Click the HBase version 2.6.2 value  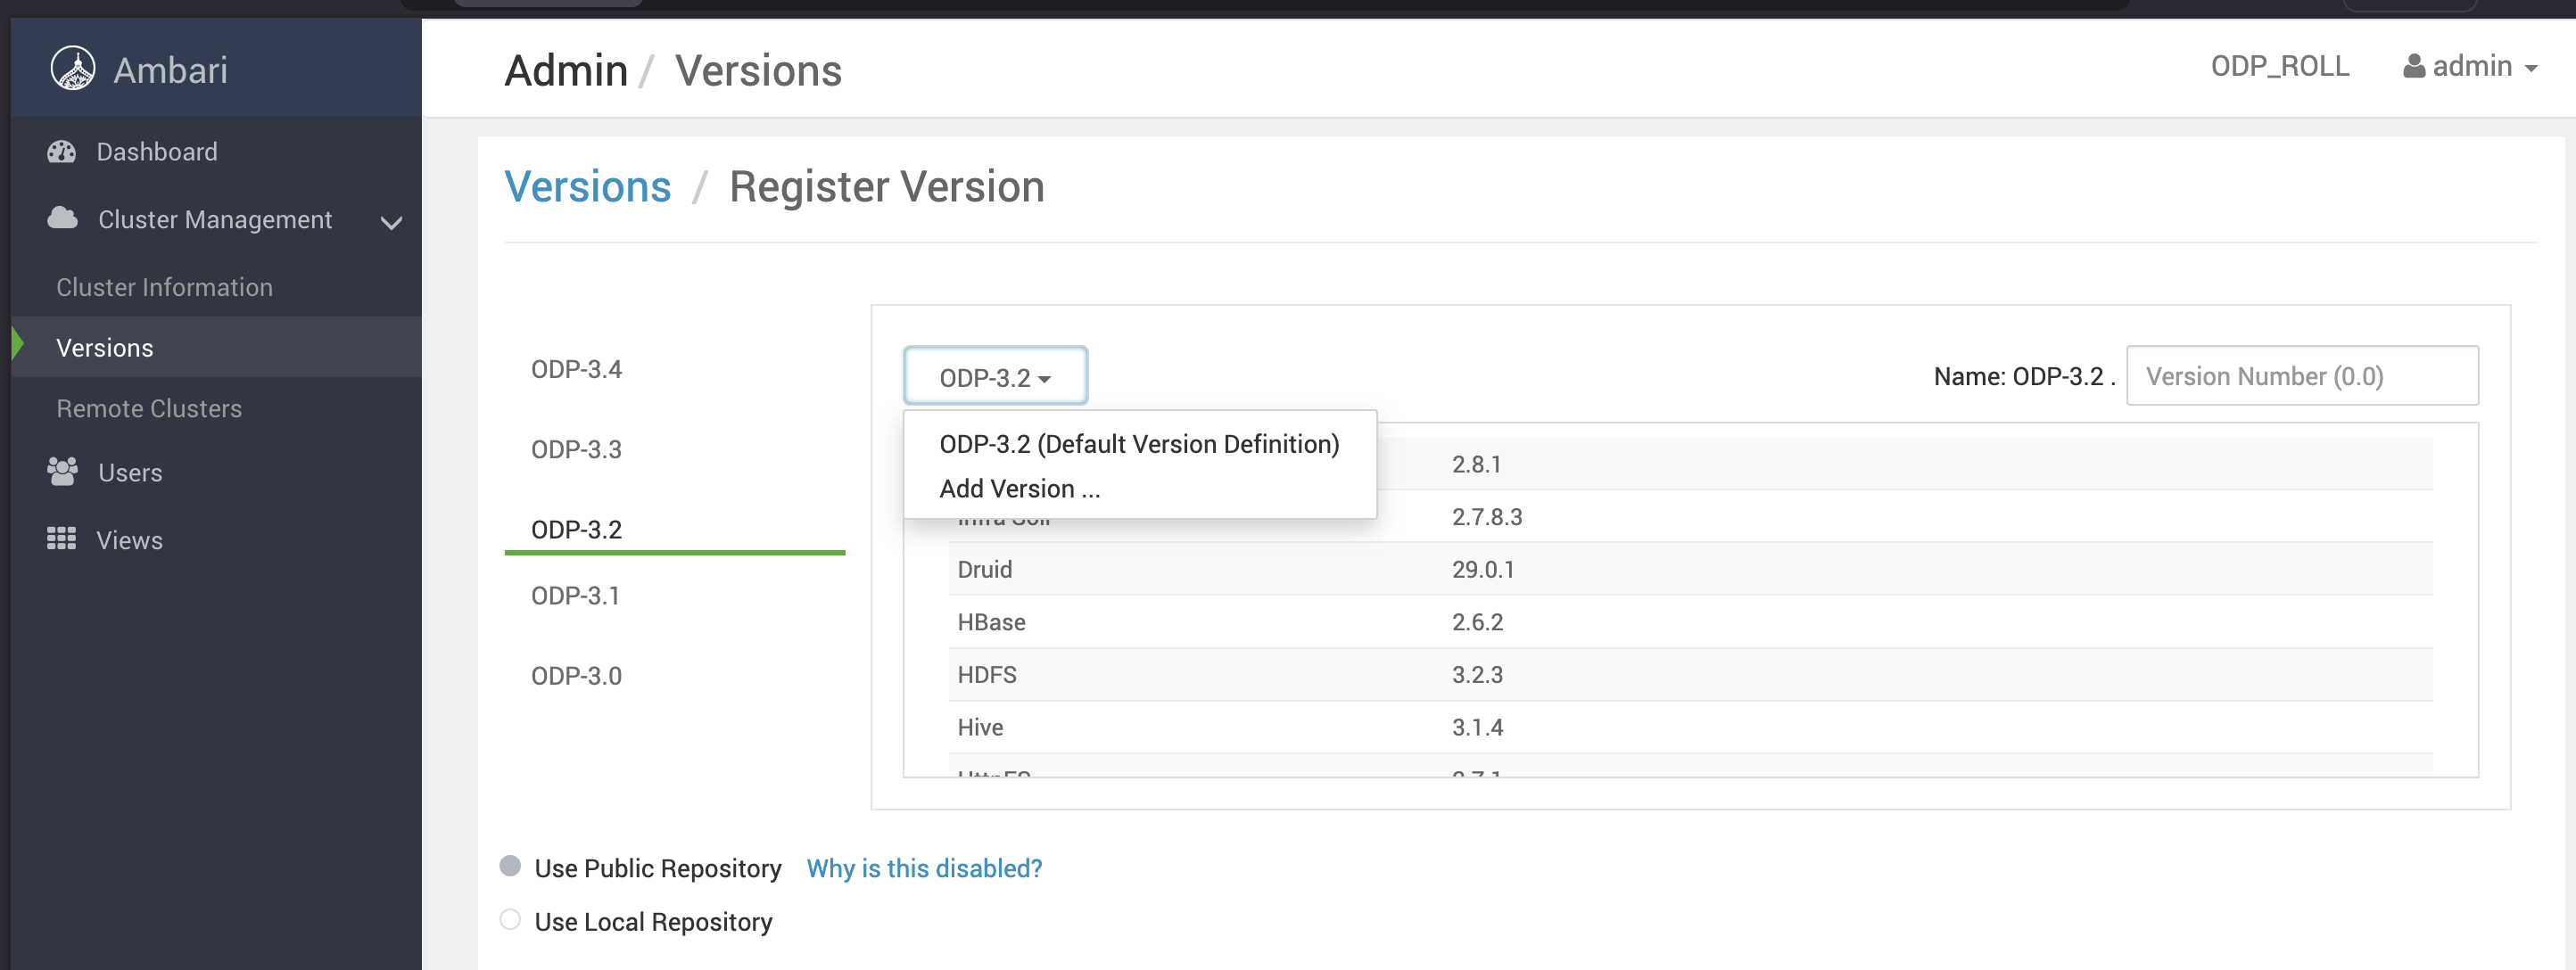pyautogui.click(x=1477, y=622)
